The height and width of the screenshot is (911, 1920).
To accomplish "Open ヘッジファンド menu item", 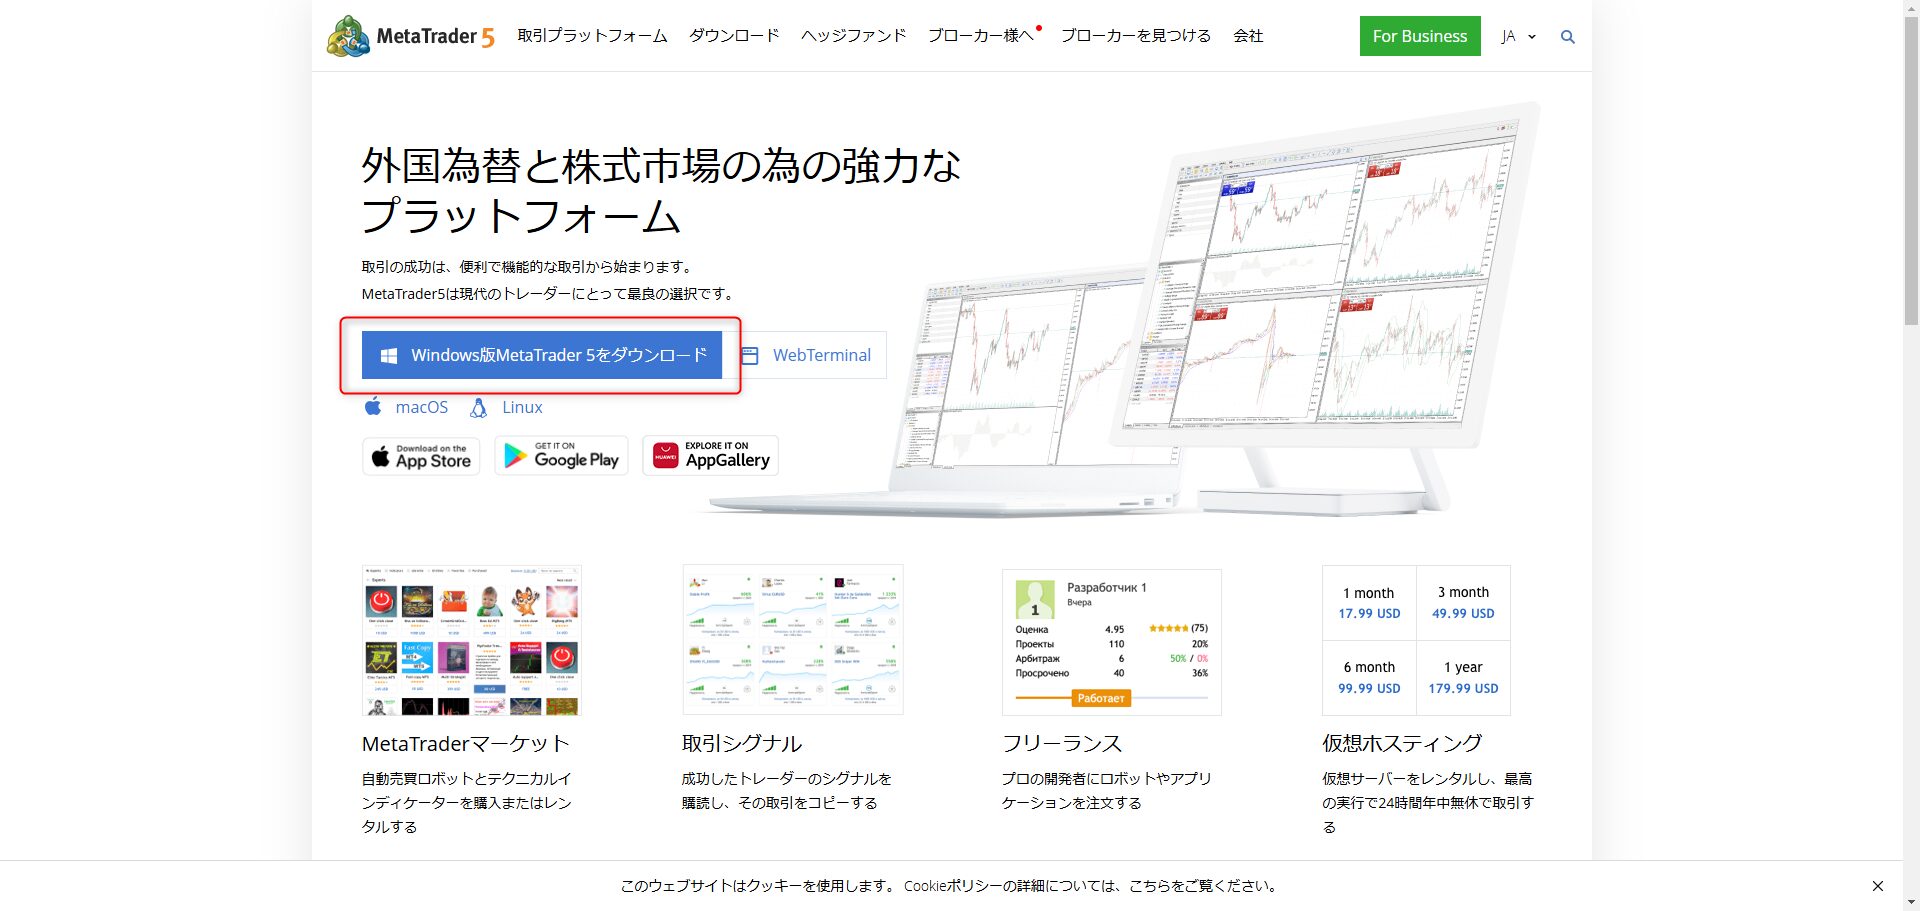I will click(x=853, y=36).
